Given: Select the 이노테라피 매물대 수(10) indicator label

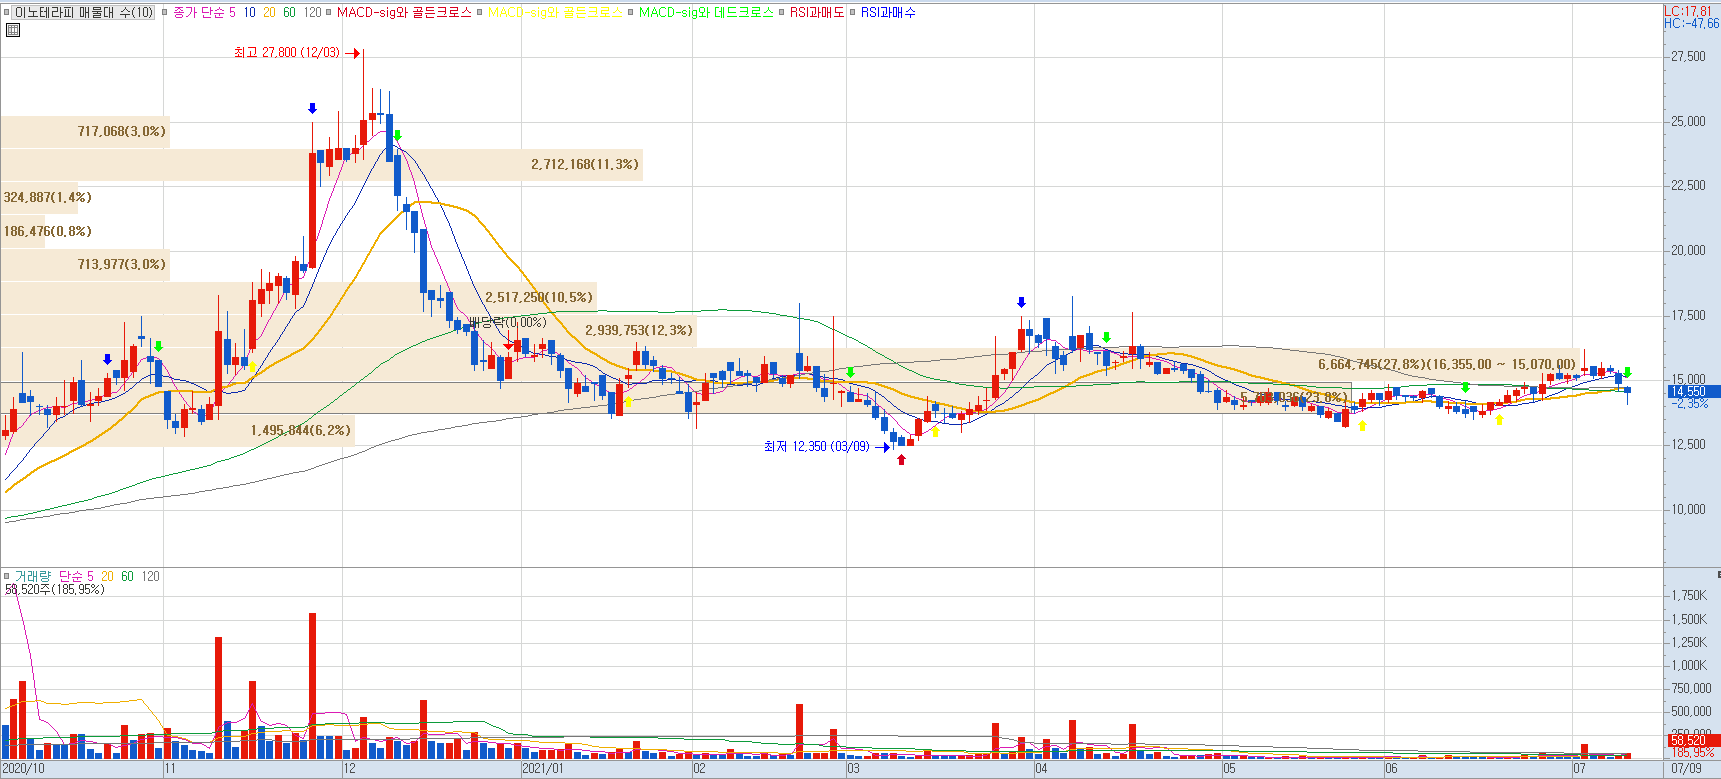Looking at the screenshot, I should coord(84,13).
